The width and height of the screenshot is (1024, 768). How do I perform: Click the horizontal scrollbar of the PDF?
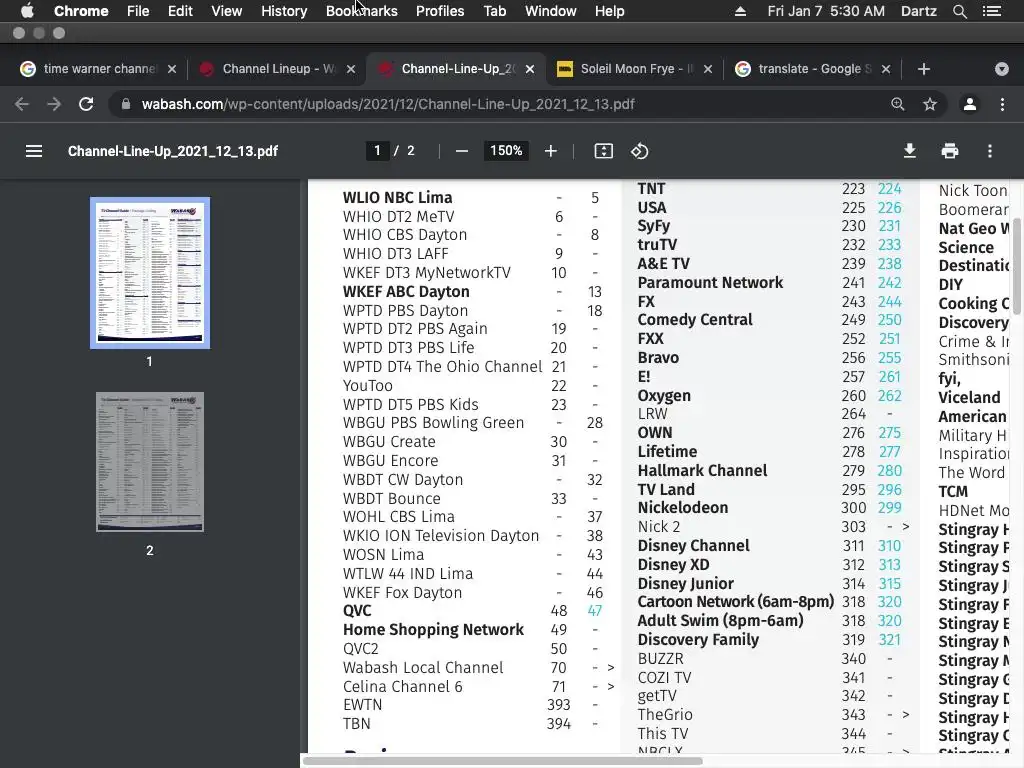[x=503, y=761]
